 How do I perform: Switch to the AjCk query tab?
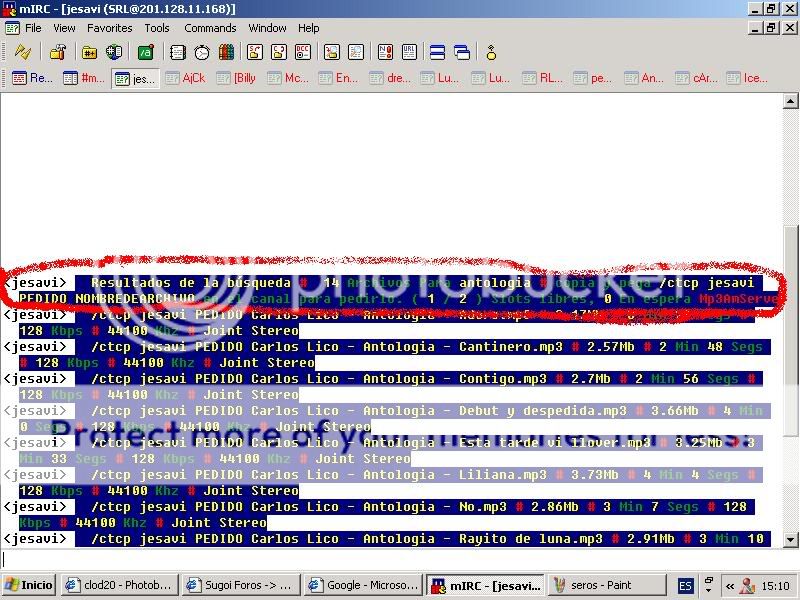click(x=186, y=78)
